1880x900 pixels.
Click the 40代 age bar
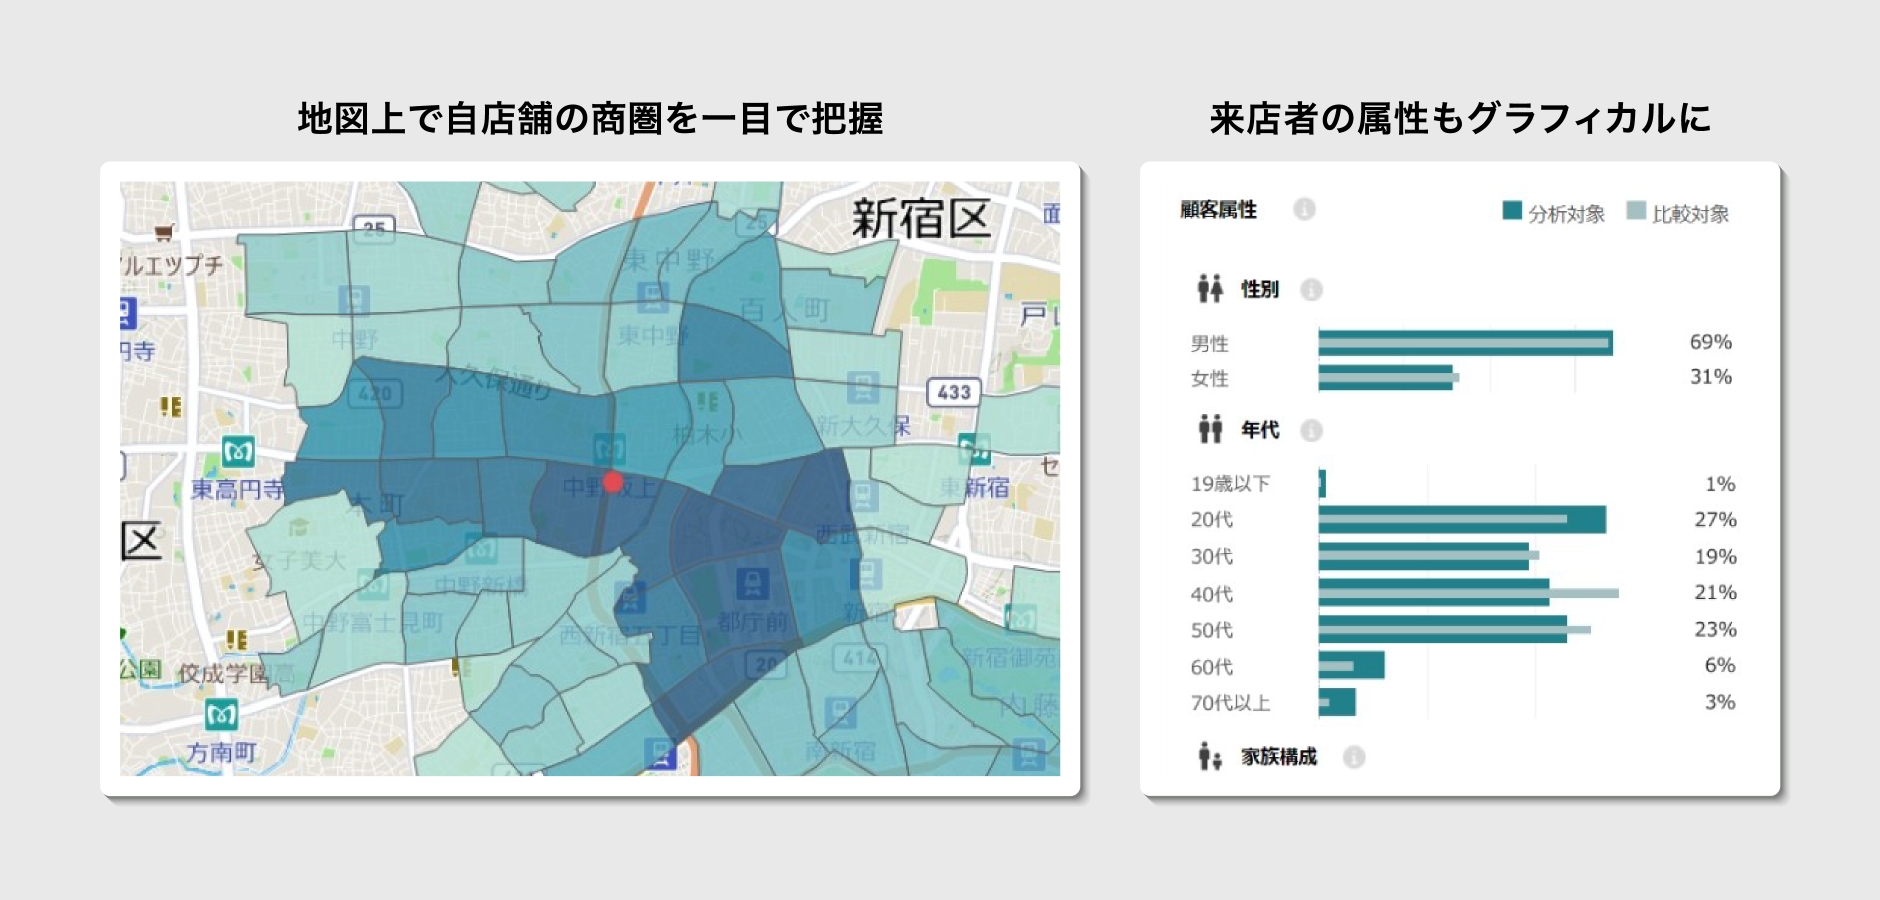(1468, 593)
